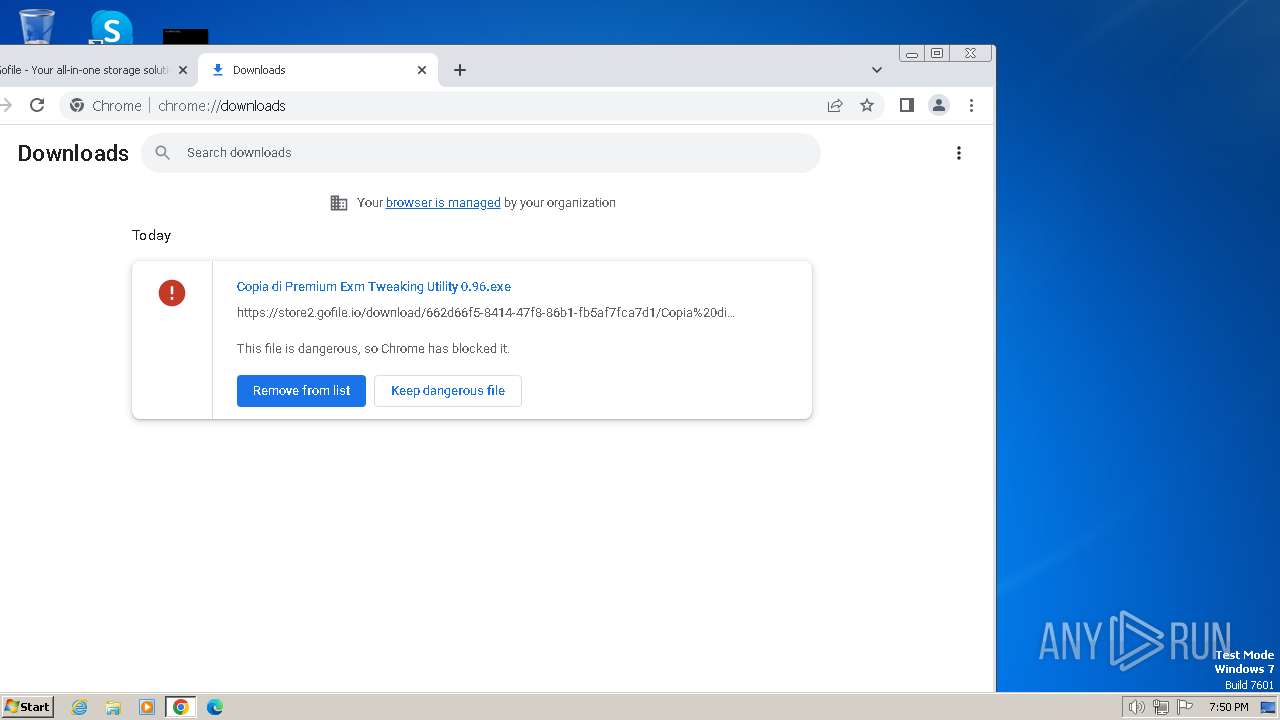
Task: Click the Today date heading
Action: pyautogui.click(x=152, y=235)
